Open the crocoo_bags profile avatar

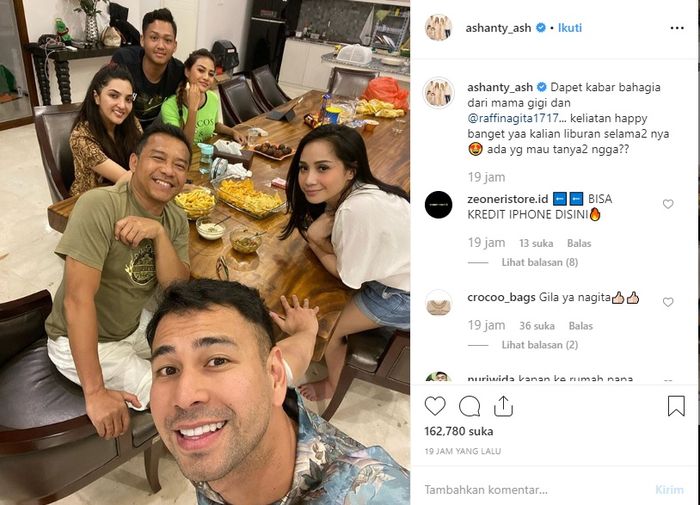[438, 303]
